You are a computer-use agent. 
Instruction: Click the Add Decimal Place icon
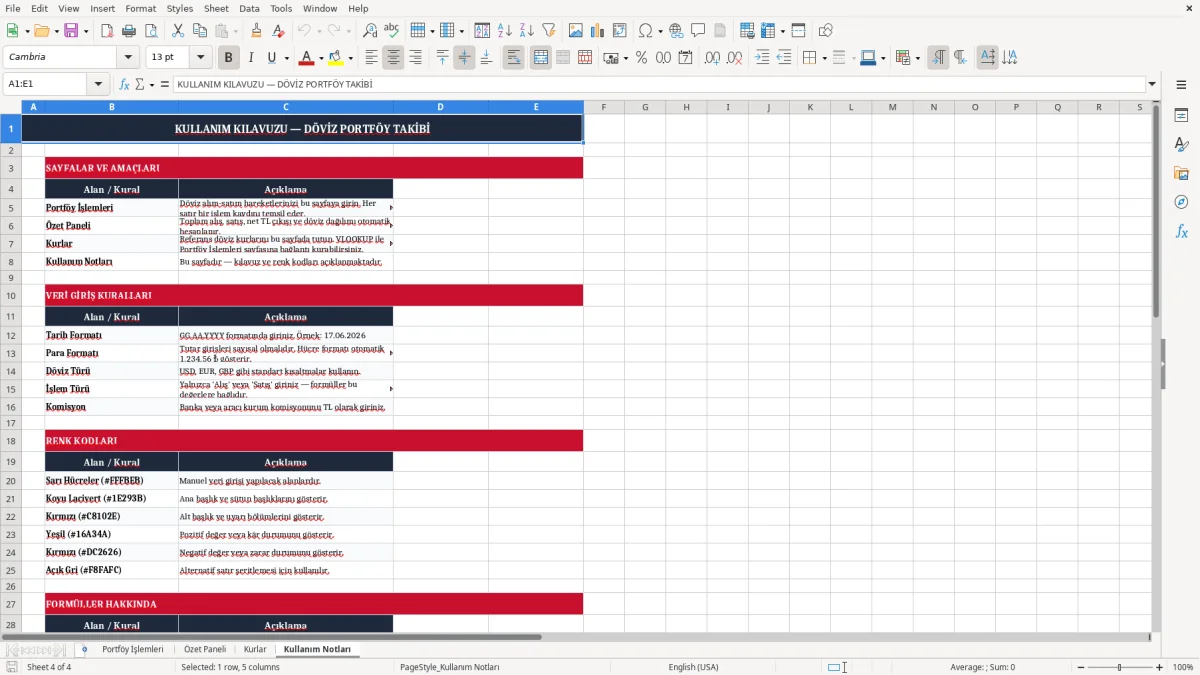coord(713,58)
